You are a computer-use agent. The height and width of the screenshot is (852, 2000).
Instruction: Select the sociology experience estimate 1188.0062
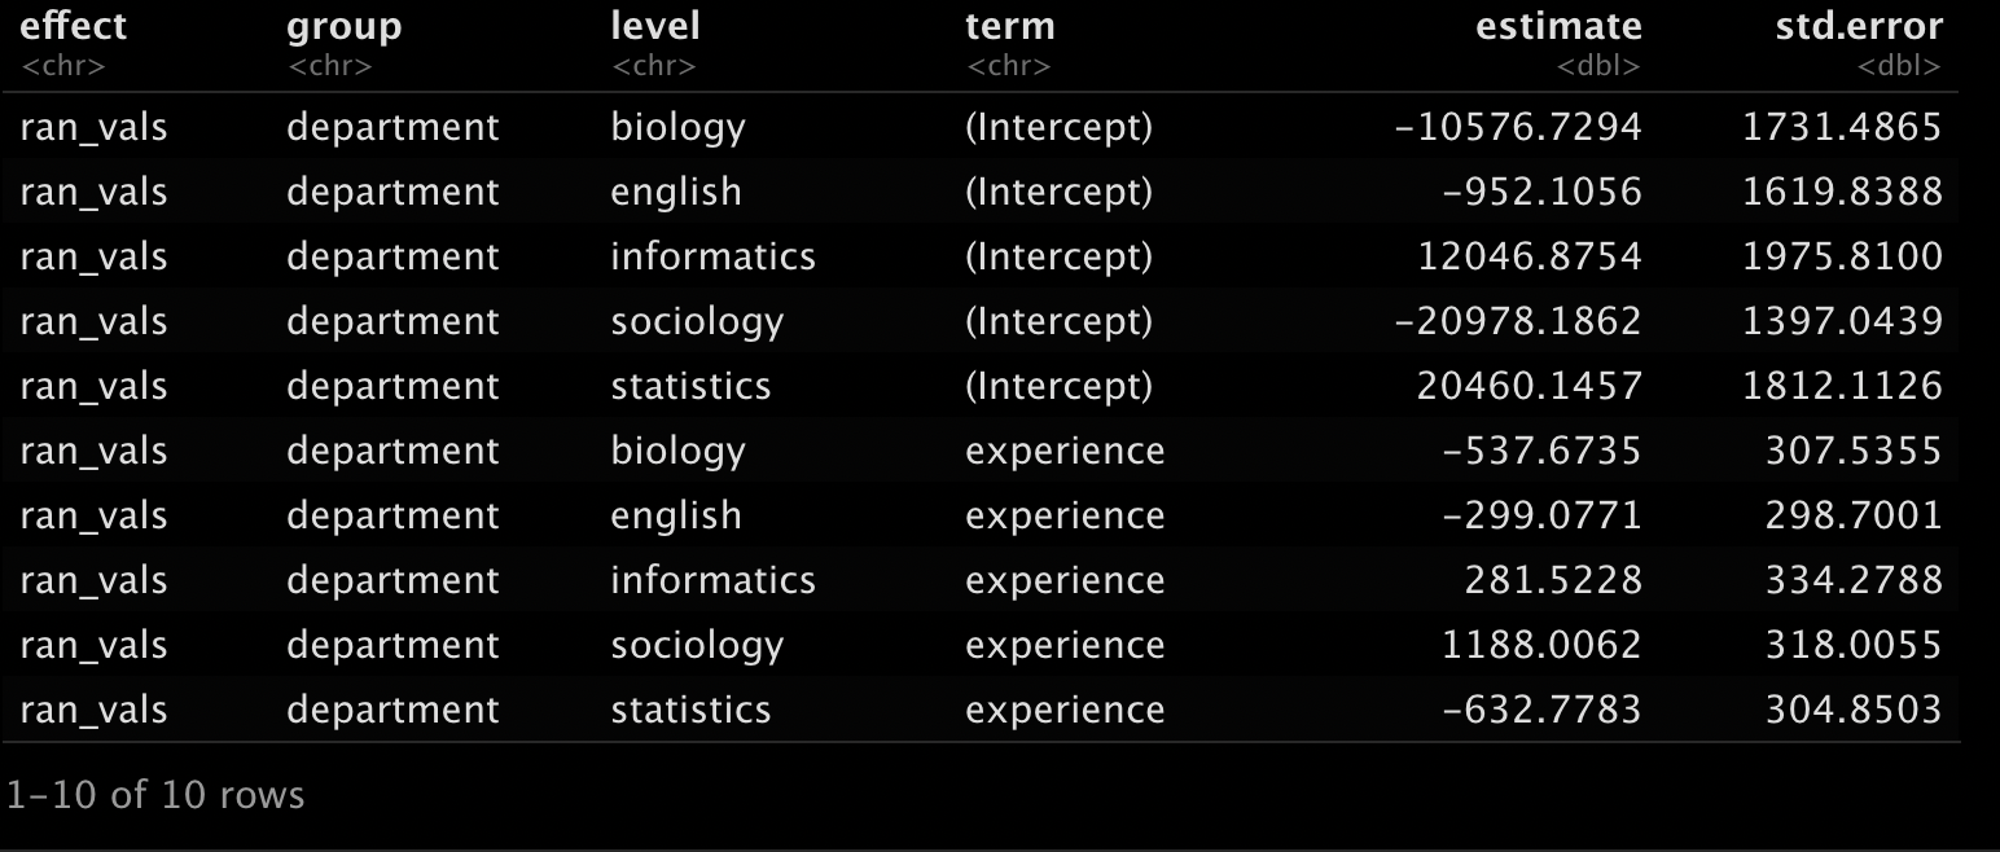coord(1542,645)
